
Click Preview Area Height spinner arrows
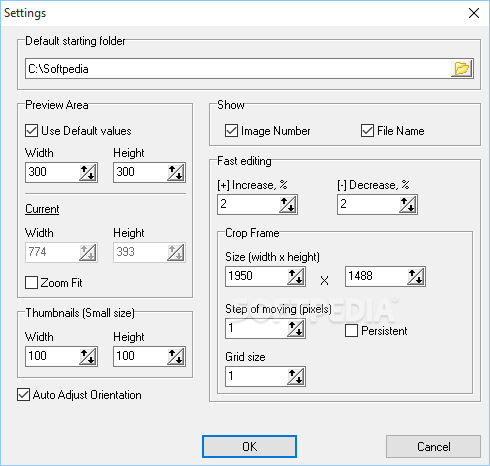(x=176, y=172)
